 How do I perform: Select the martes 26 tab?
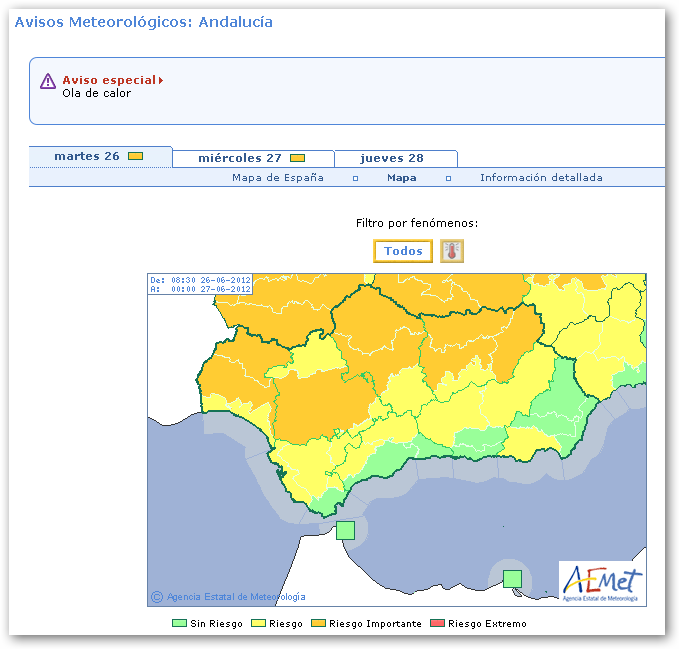pyautogui.click(x=87, y=156)
